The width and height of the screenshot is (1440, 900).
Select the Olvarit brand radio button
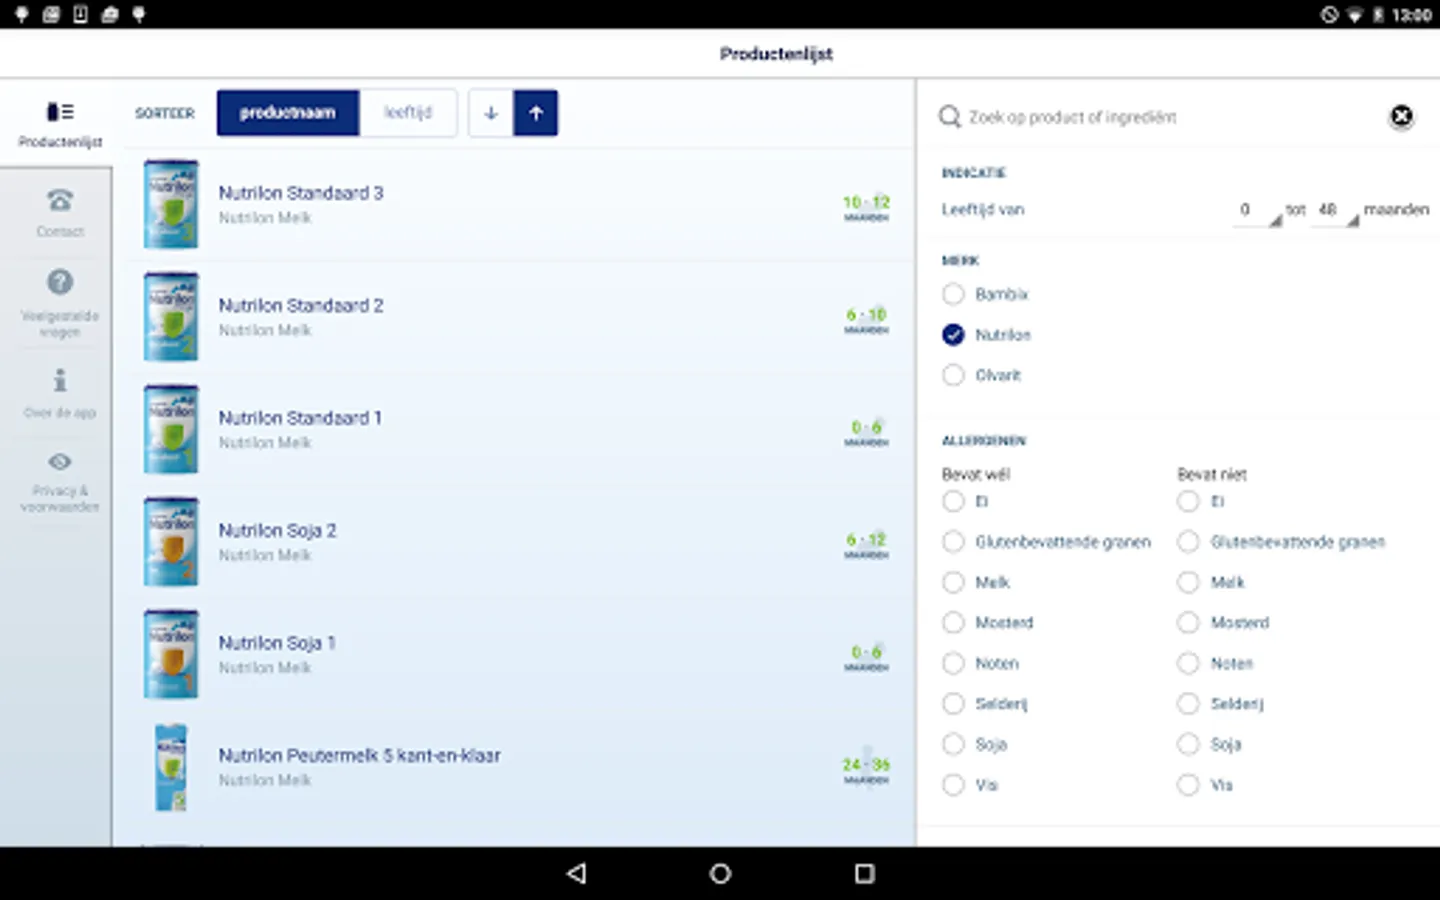point(953,375)
